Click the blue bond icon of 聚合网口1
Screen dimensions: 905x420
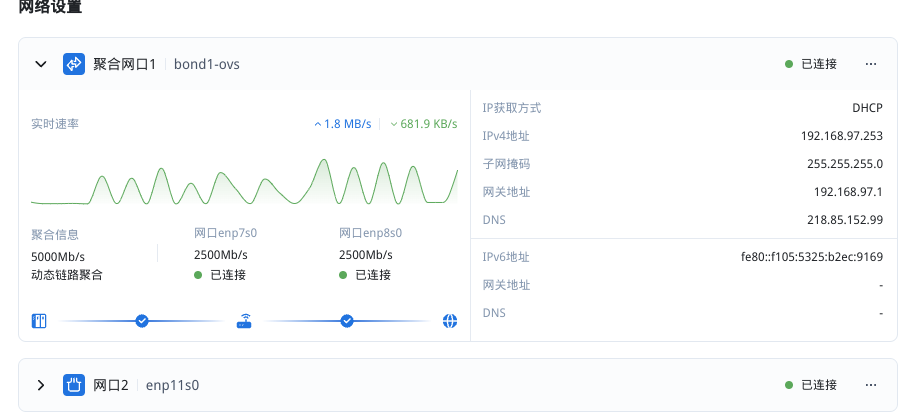(74, 64)
